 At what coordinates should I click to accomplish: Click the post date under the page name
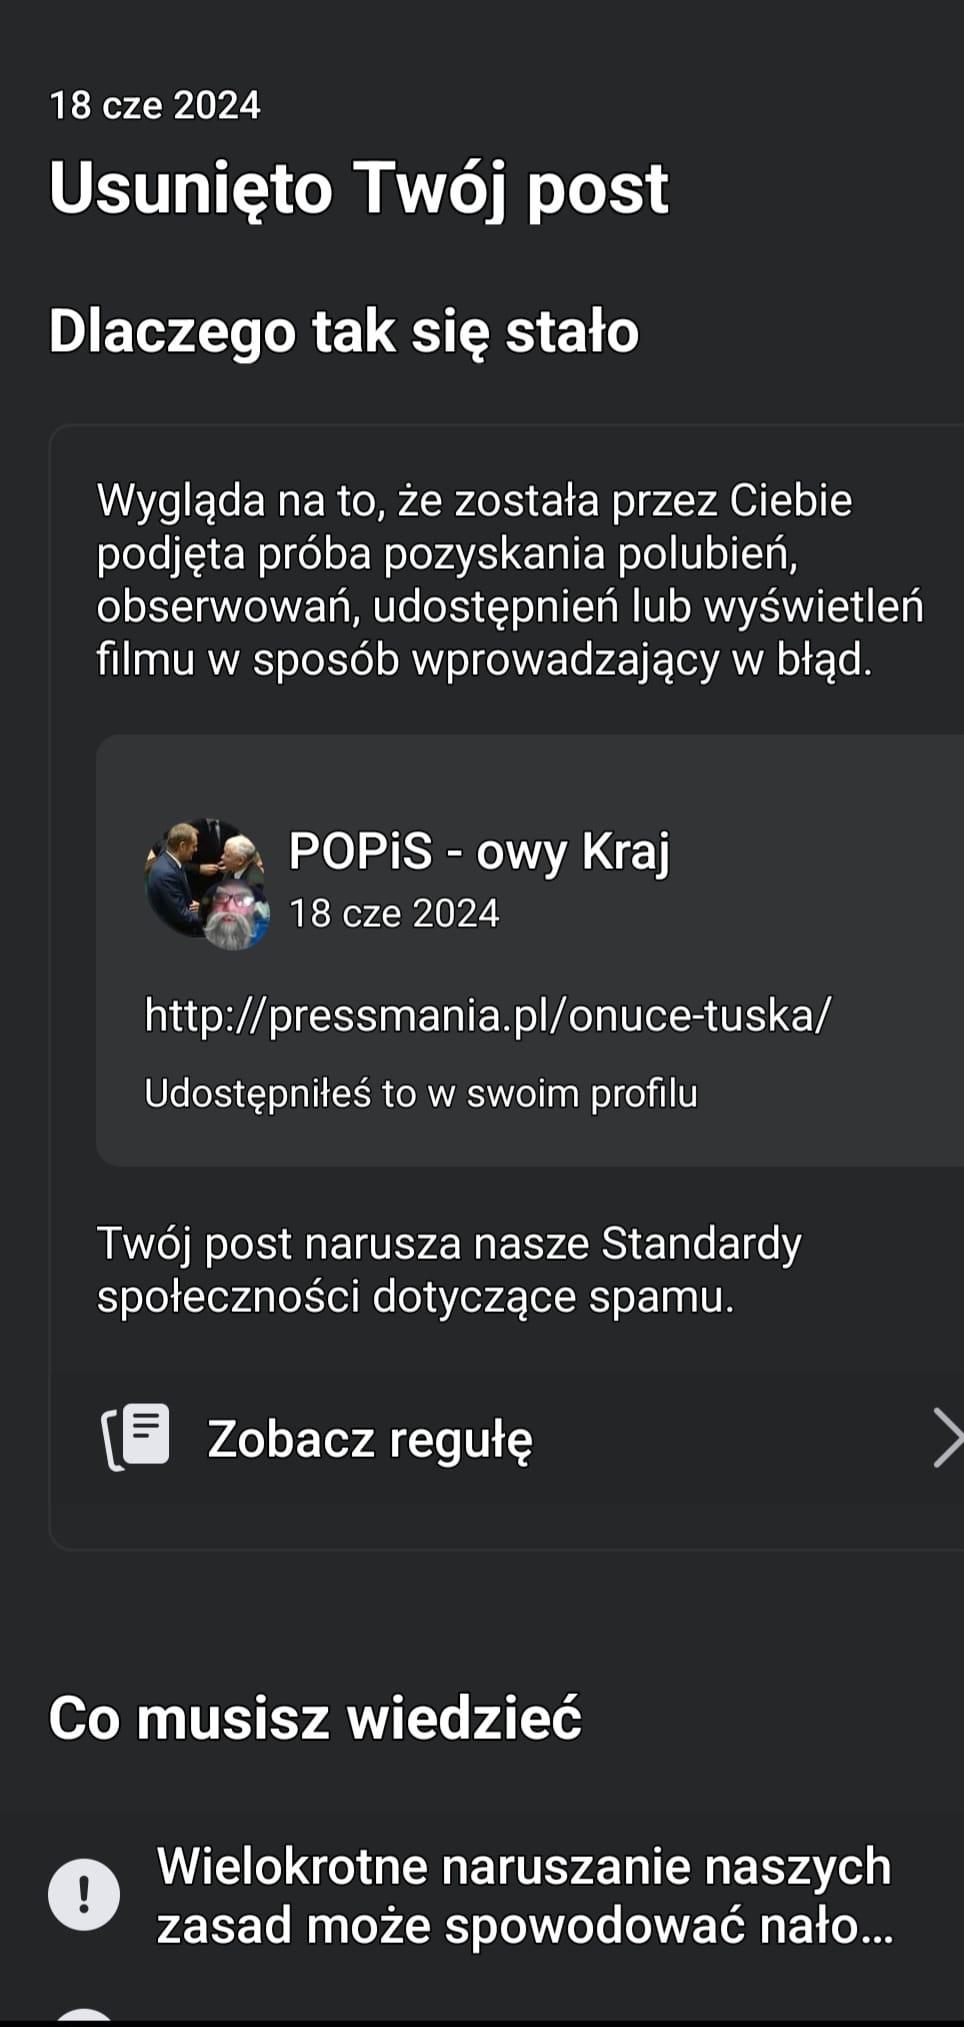[394, 913]
